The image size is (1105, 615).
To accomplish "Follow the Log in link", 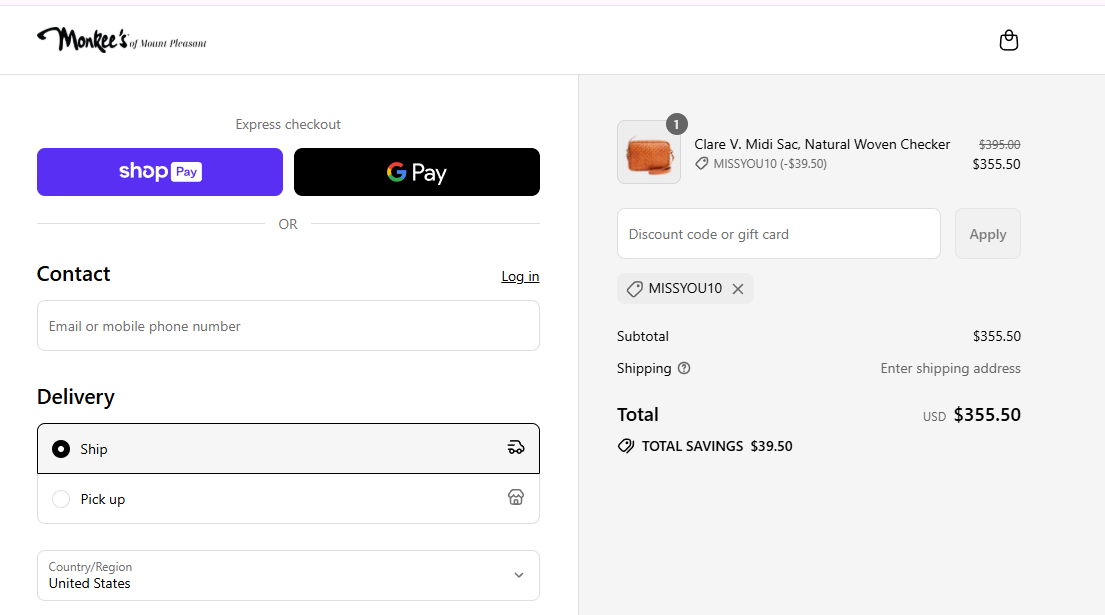I will (x=520, y=276).
